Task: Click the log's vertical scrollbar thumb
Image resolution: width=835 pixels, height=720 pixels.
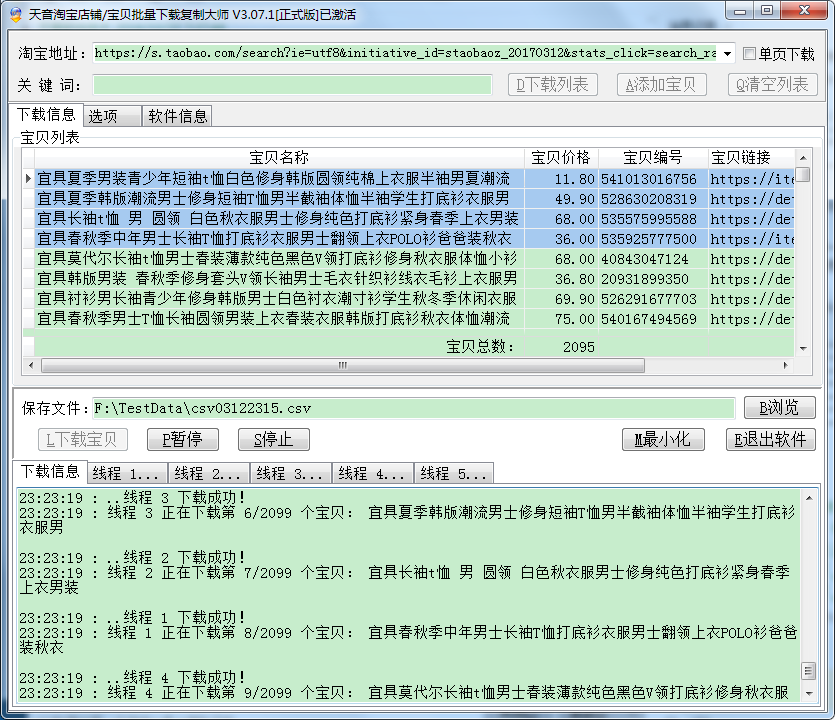Action: [x=809, y=671]
